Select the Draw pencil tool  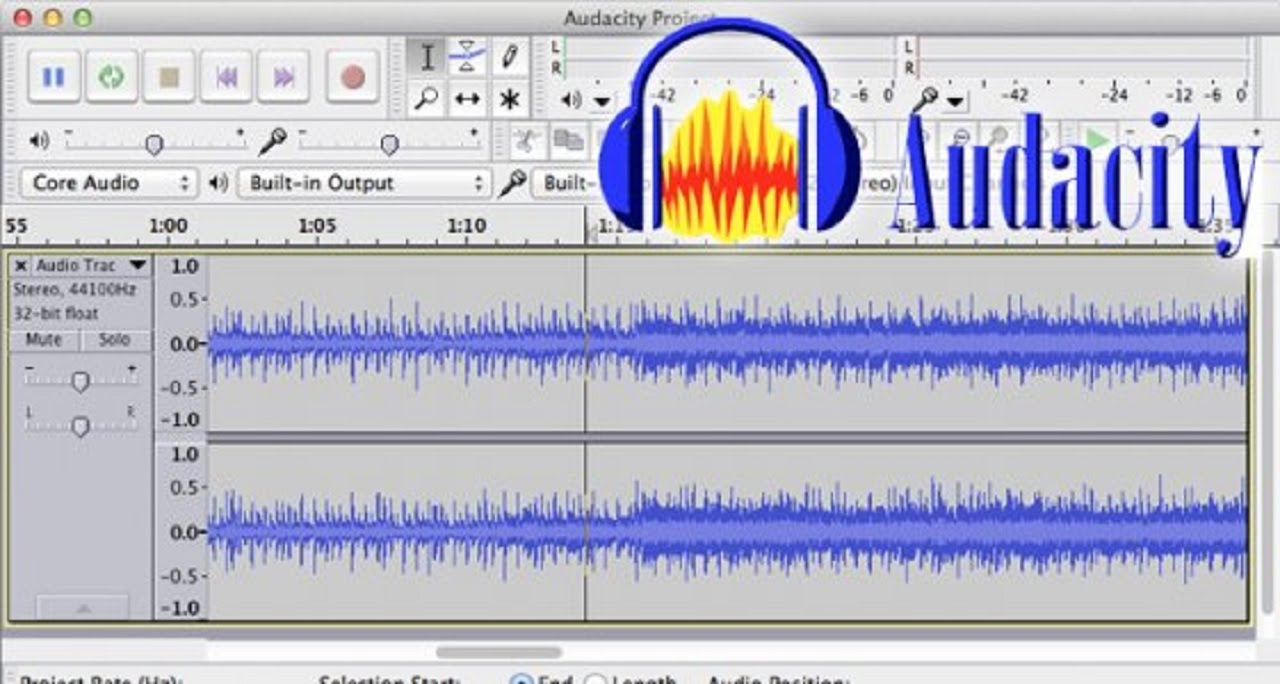click(510, 57)
